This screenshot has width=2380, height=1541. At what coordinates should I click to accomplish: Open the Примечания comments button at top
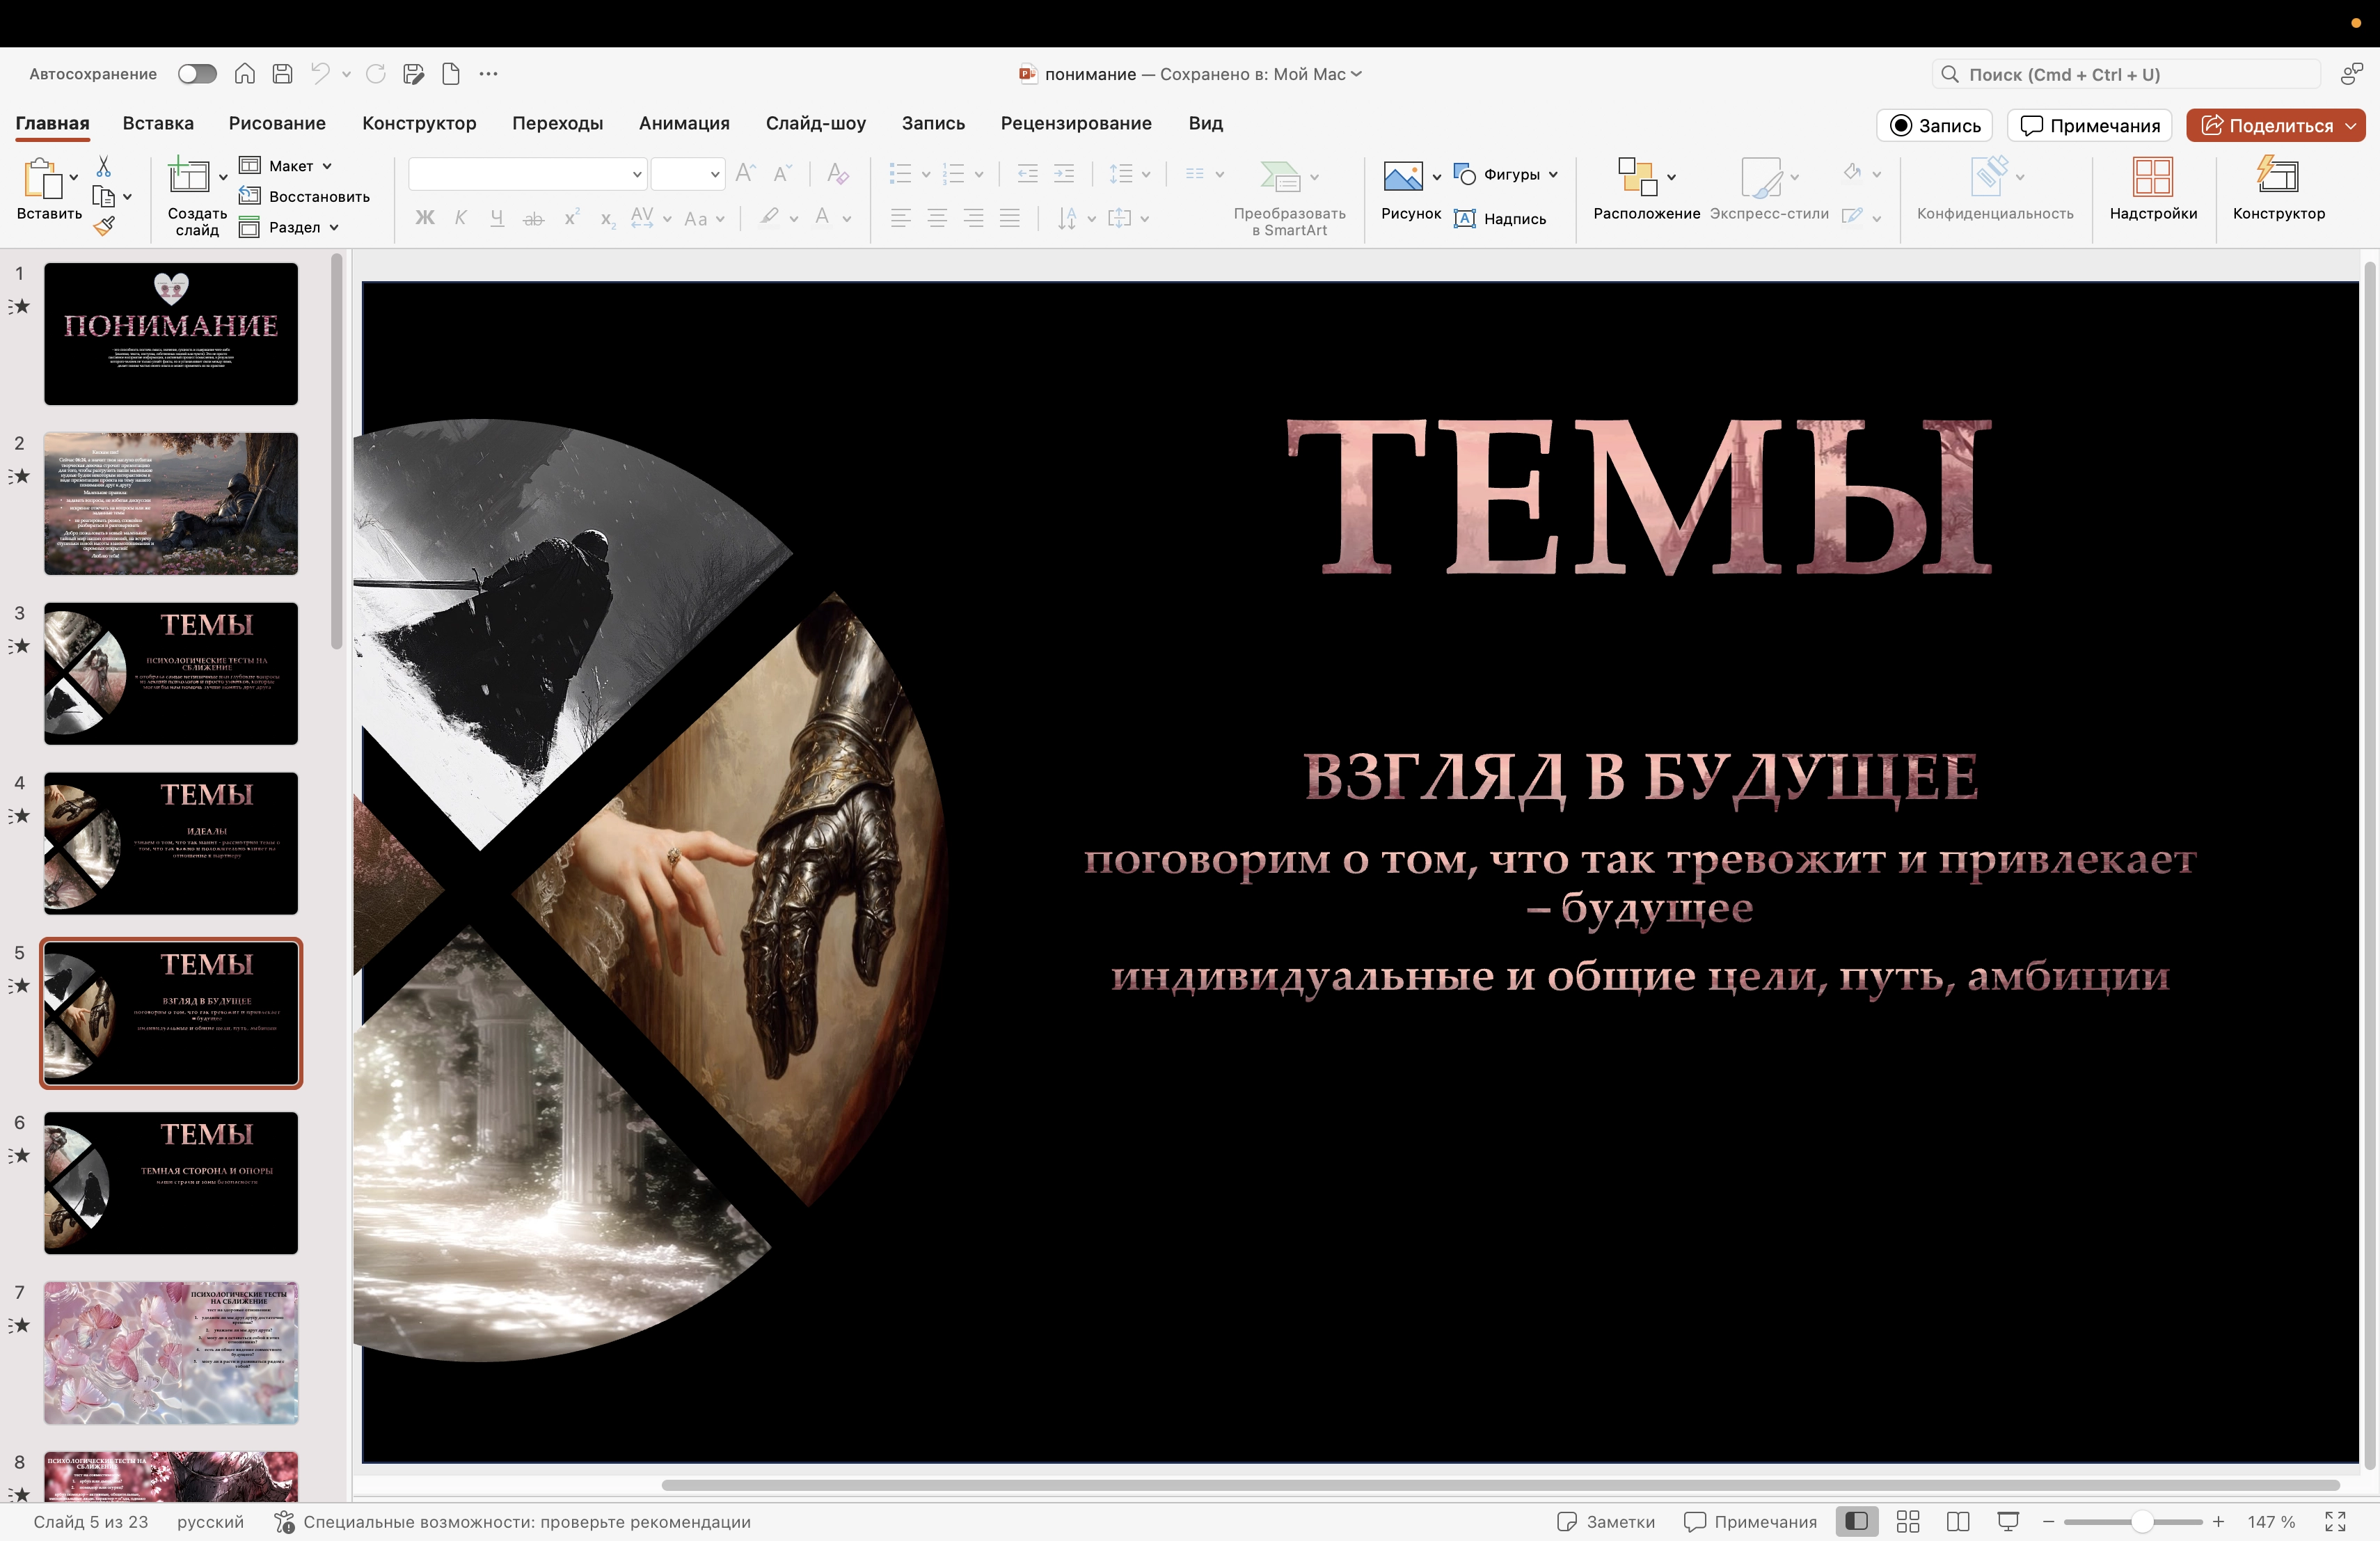(x=2090, y=125)
